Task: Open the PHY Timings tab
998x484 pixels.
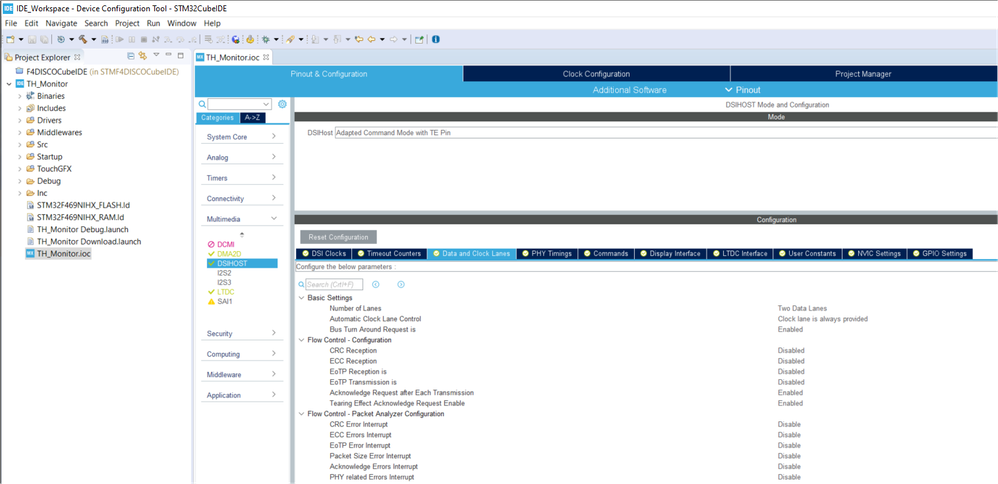Action: tap(547, 253)
